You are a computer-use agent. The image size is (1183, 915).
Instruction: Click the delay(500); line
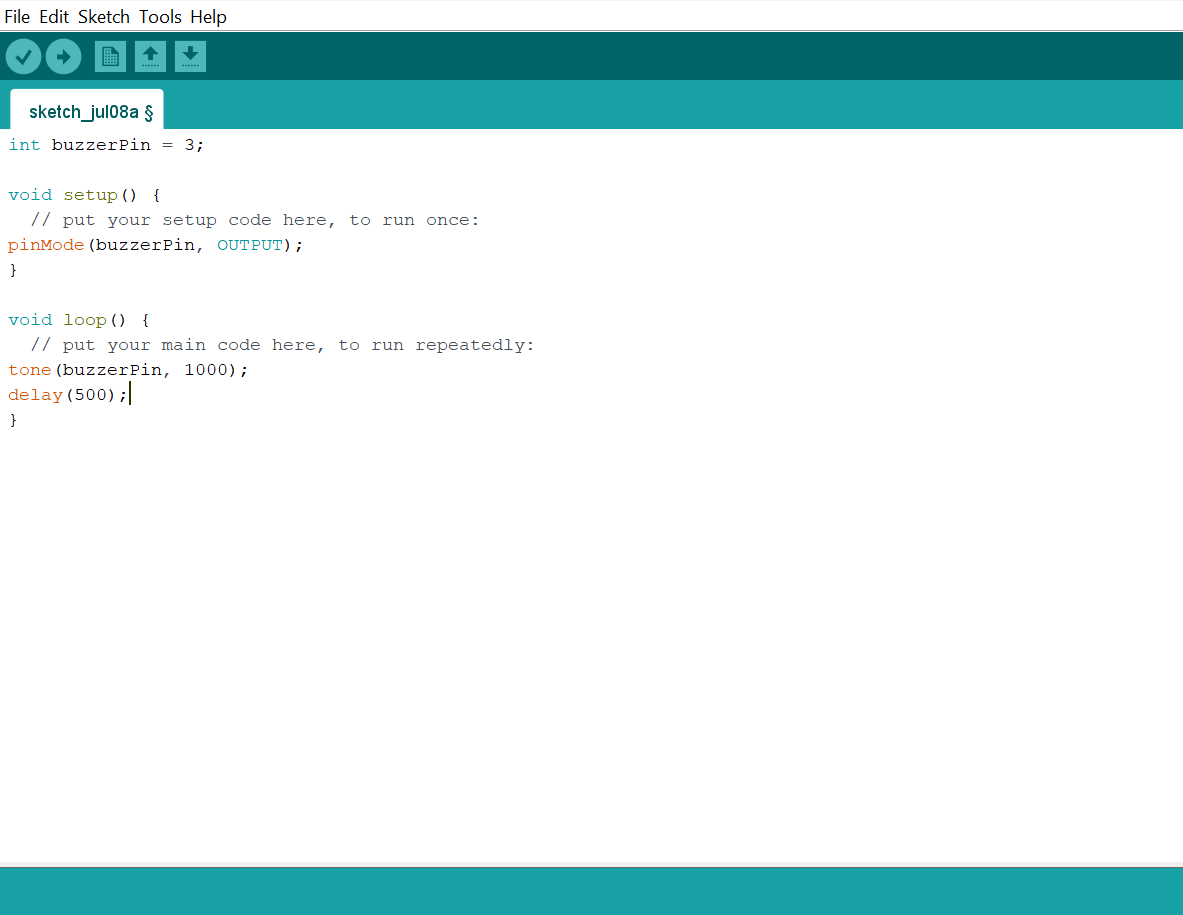point(68,395)
